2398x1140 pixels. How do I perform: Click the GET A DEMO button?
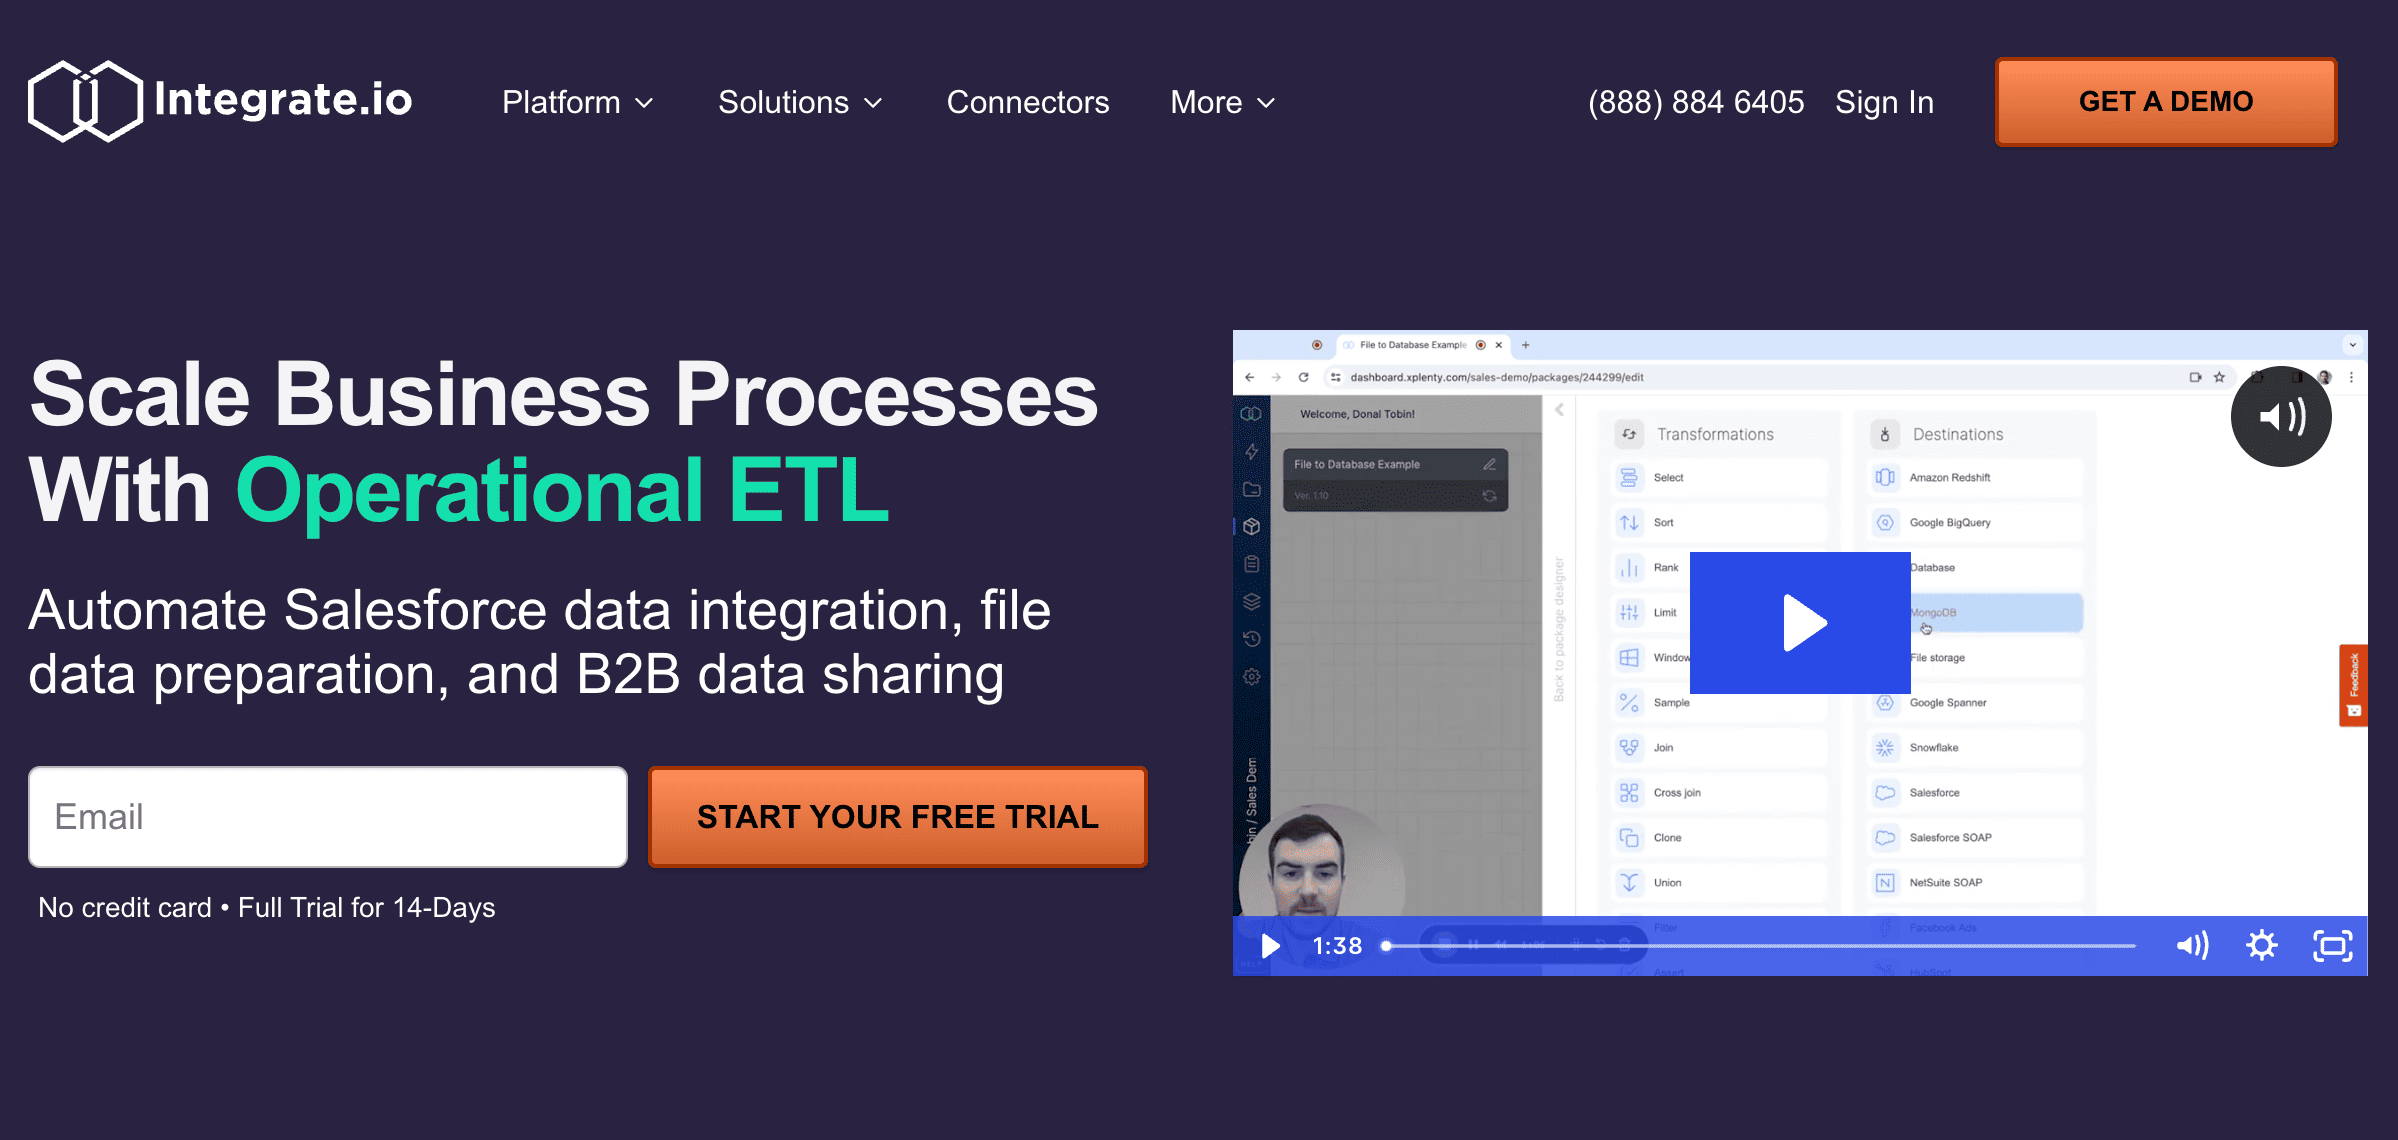coord(2165,102)
